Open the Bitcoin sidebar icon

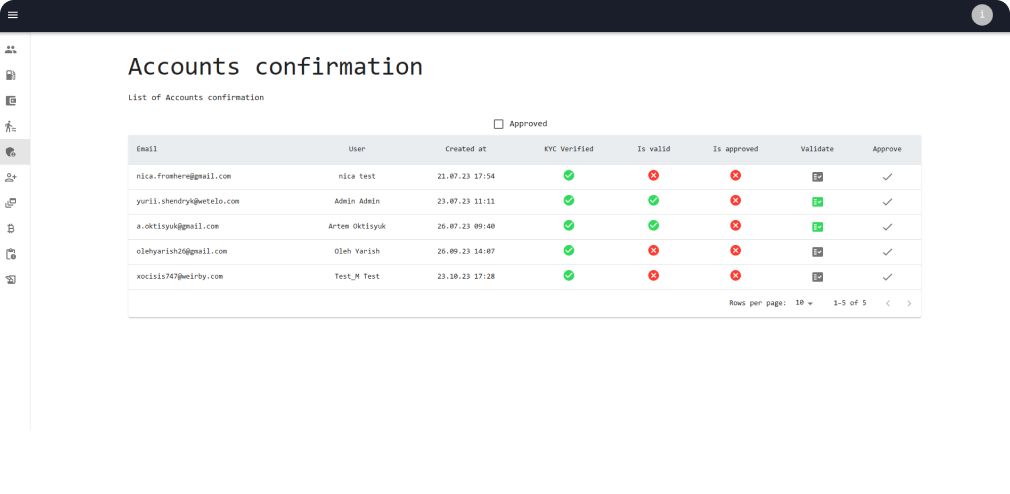(x=10, y=228)
